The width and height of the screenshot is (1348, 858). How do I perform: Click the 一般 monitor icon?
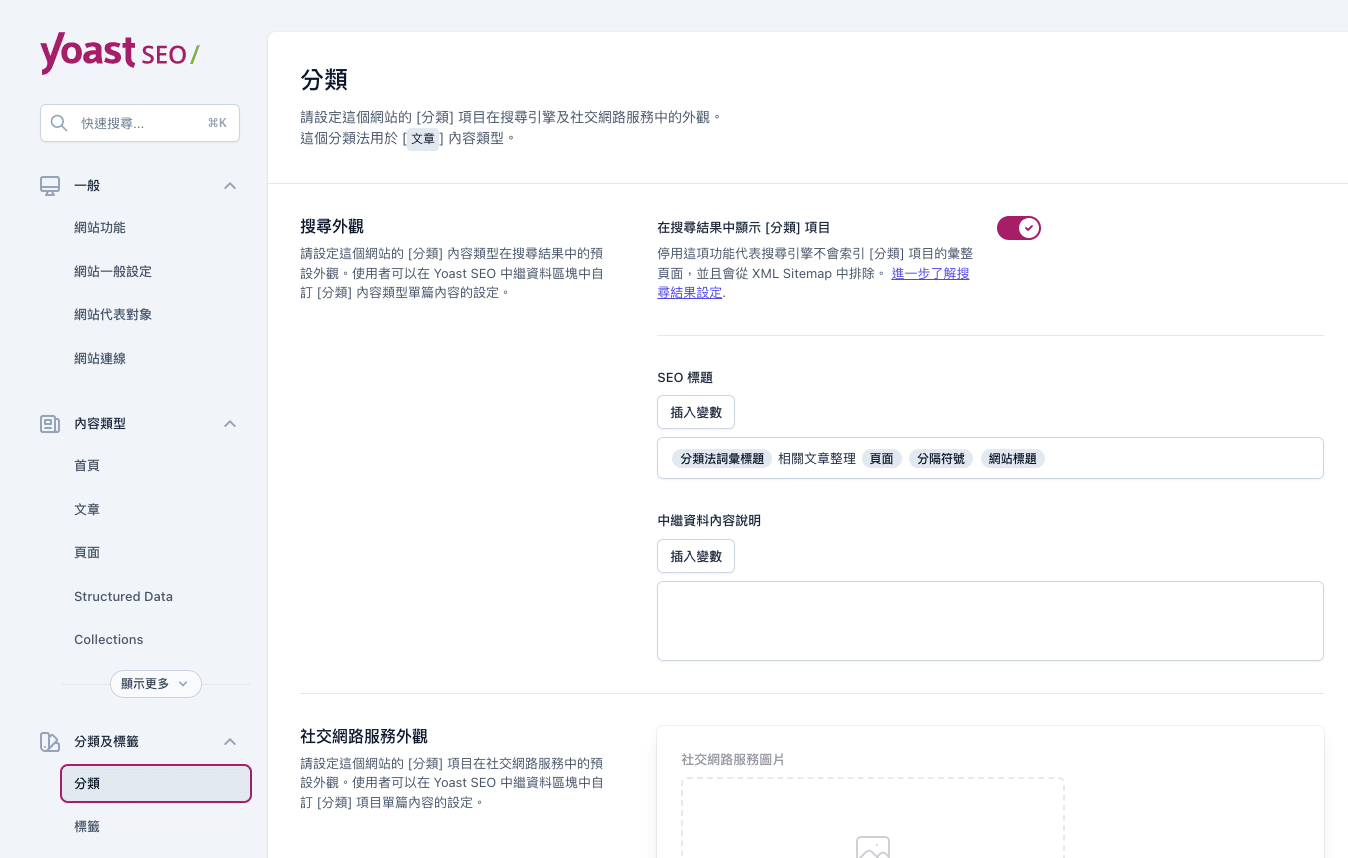pyautogui.click(x=50, y=186)
